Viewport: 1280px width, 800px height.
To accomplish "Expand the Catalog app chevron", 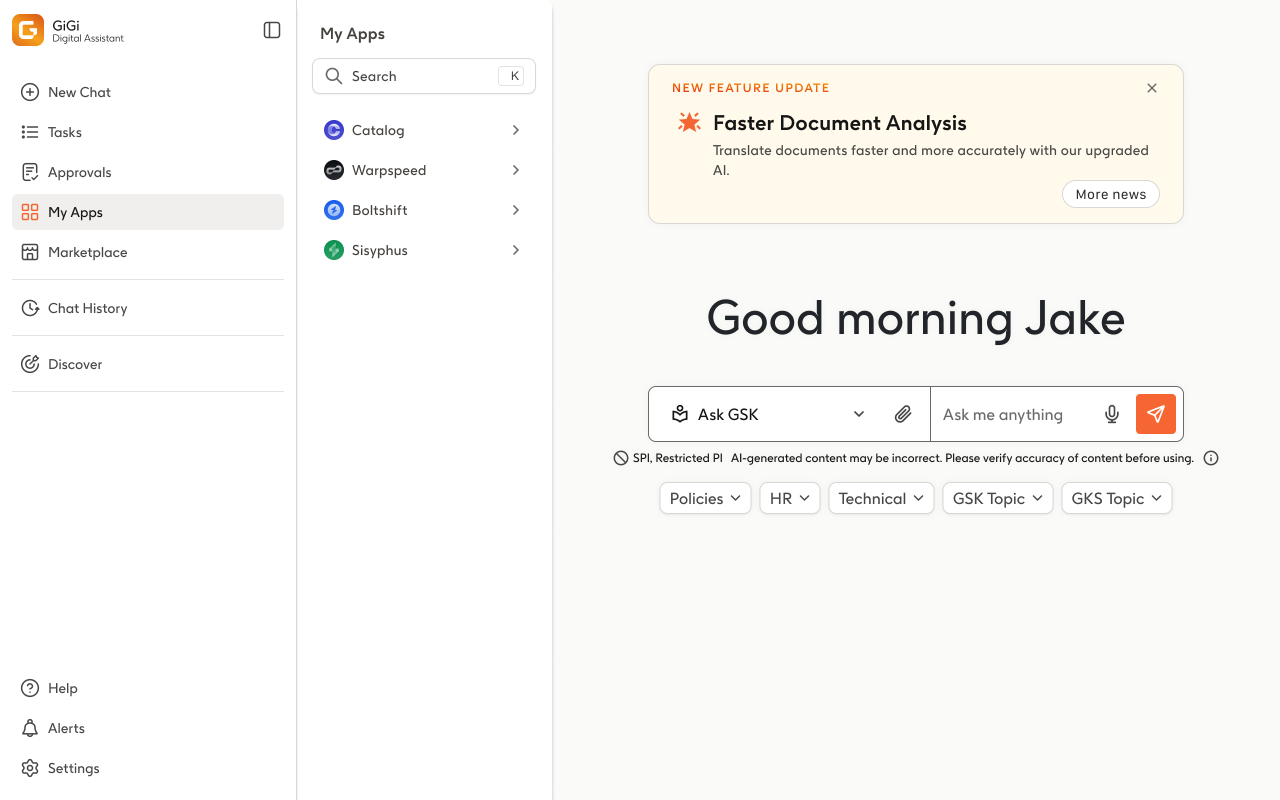I will (516, 130).
